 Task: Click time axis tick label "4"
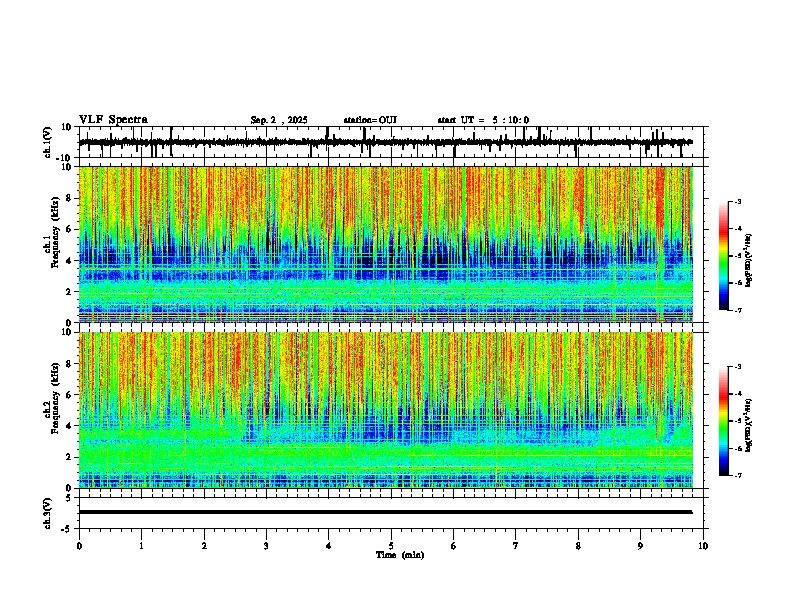tap(329, 546)
